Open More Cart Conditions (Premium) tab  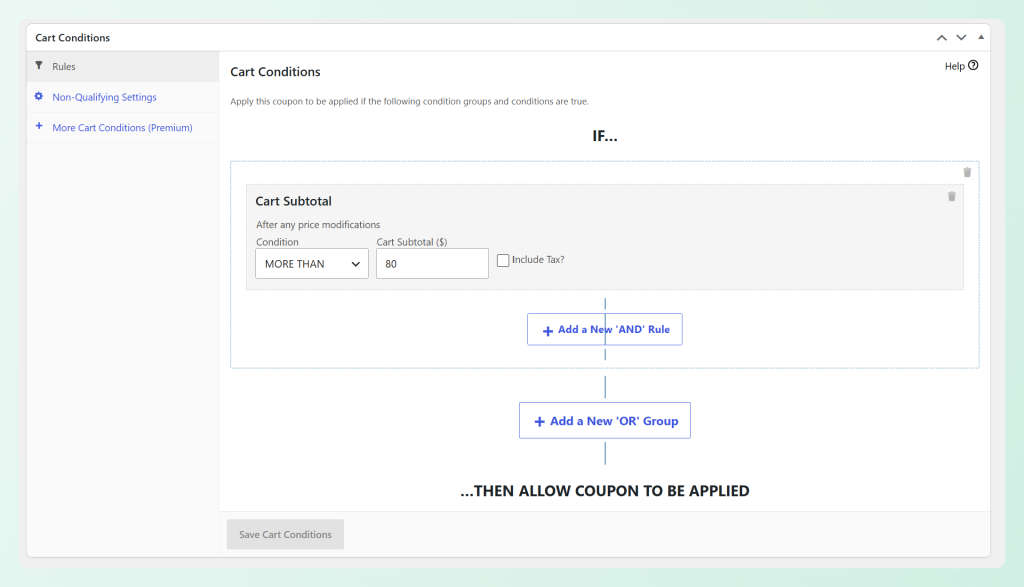[123, 127]
